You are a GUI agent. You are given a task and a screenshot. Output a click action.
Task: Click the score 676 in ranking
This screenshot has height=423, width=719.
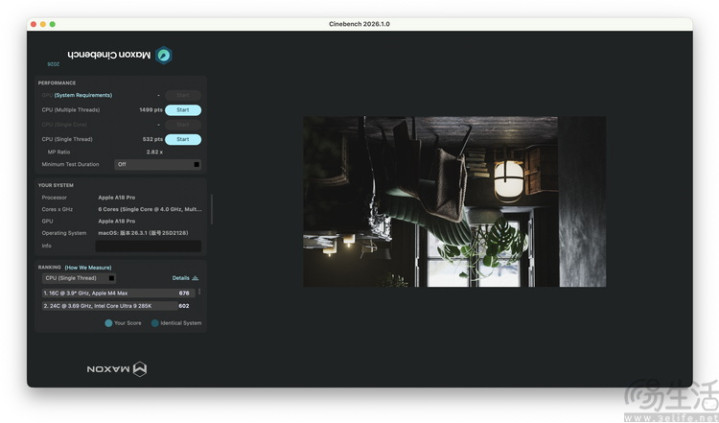point(184,293)
